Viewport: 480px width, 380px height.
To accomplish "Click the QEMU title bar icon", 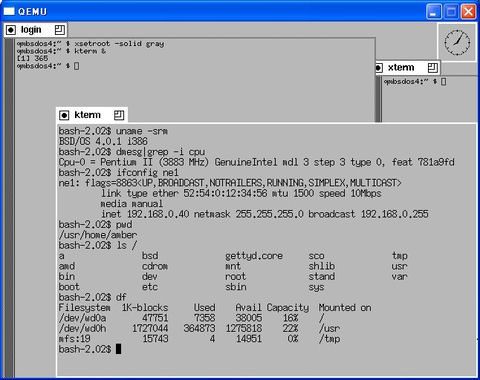I will pyautogui.click(x=9, y=11).
